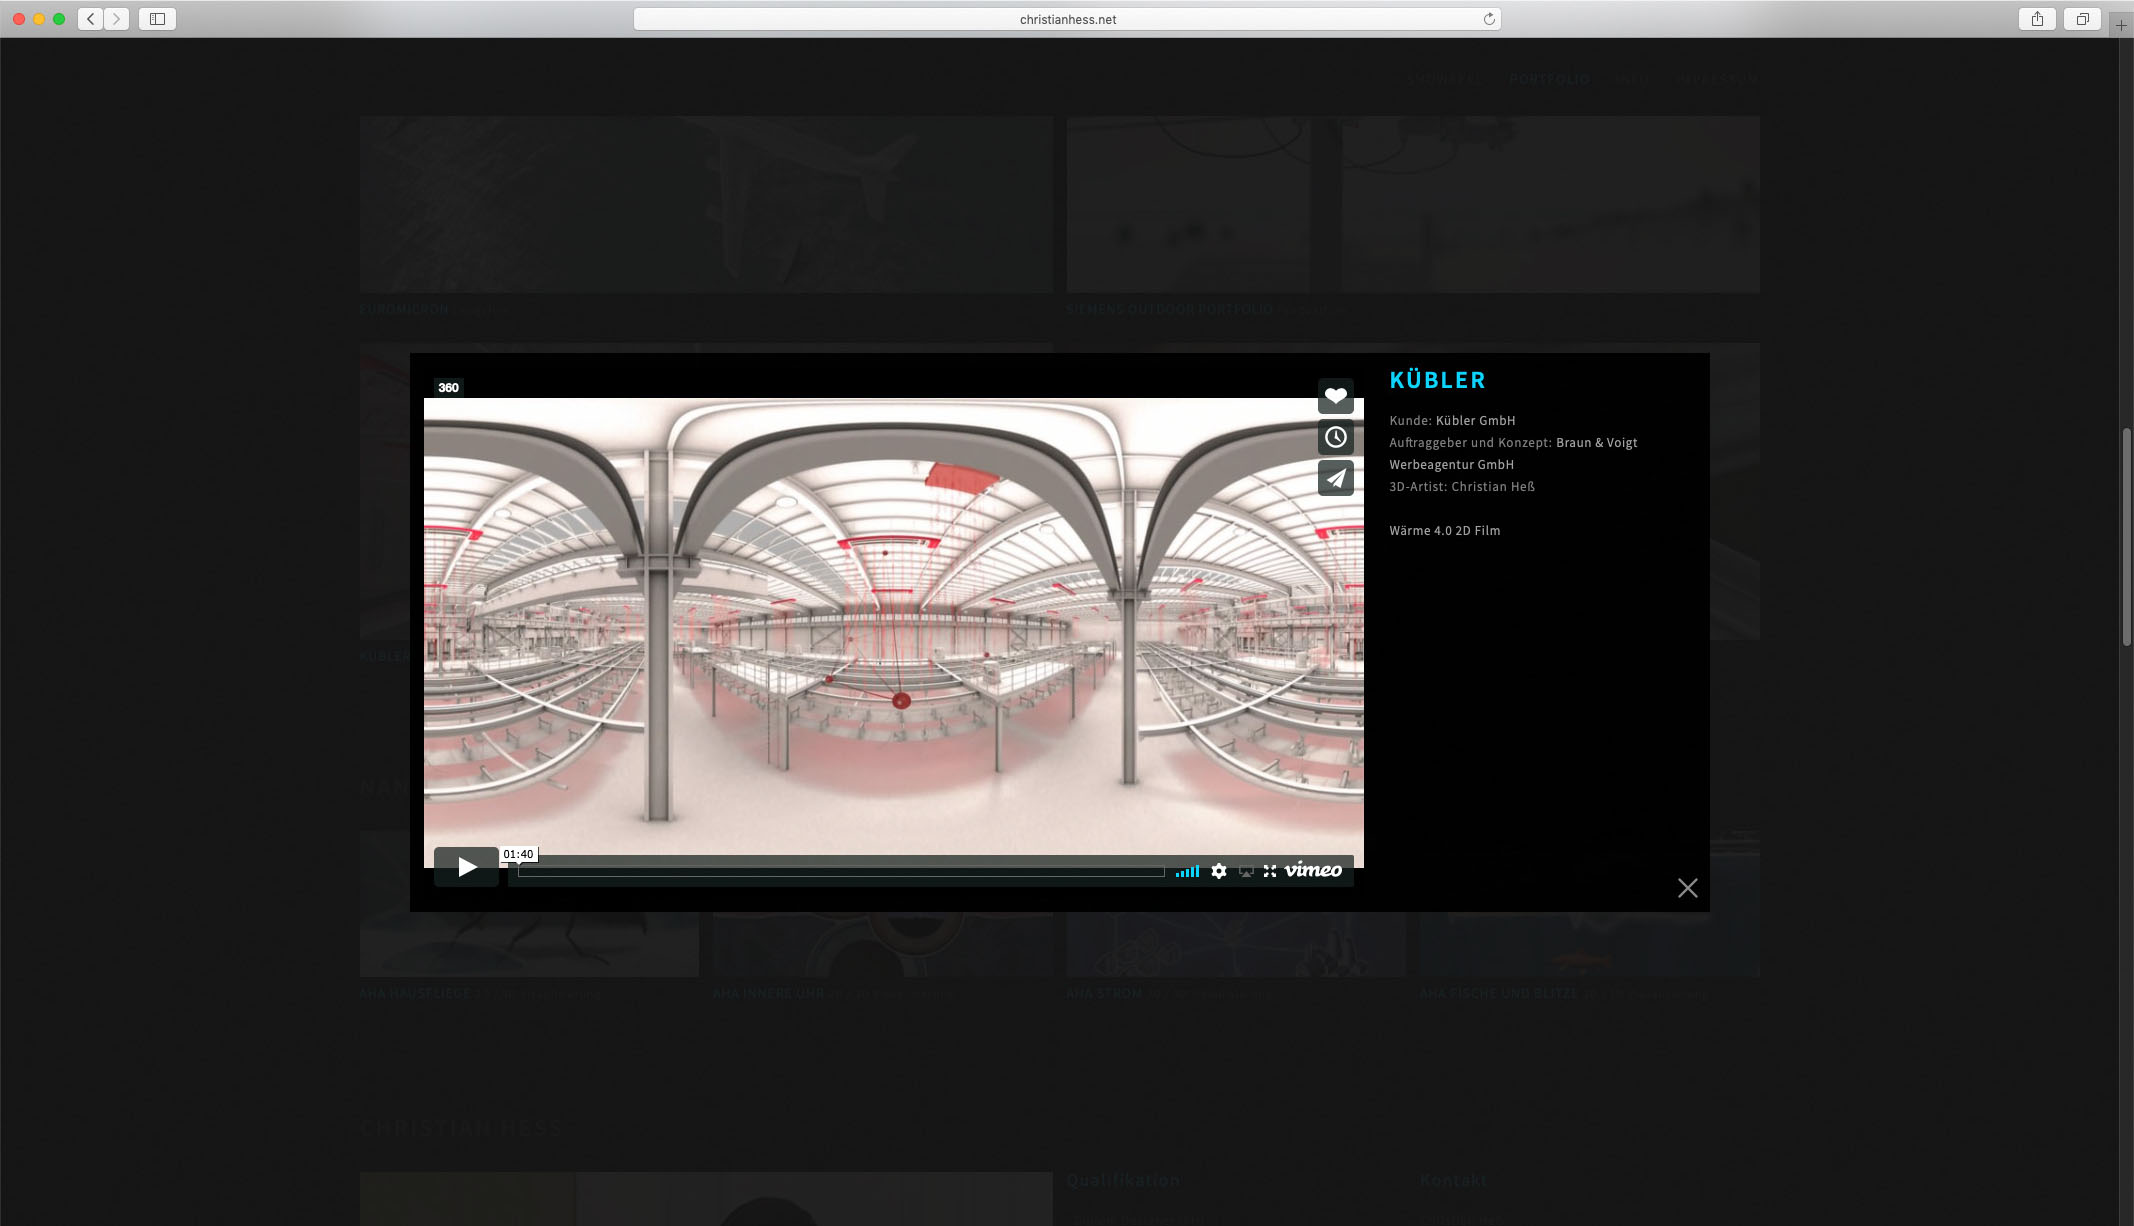Like the video with the heart icon
This screenshot has width=2134, height=1226.
click(x=1335, y=396)
